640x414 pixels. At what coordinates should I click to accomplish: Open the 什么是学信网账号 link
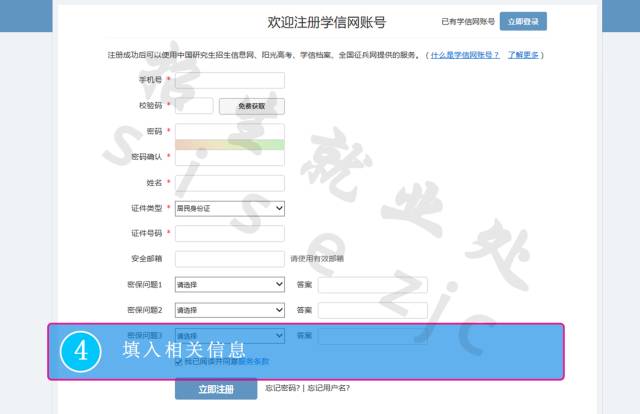[x=465, y=55]
